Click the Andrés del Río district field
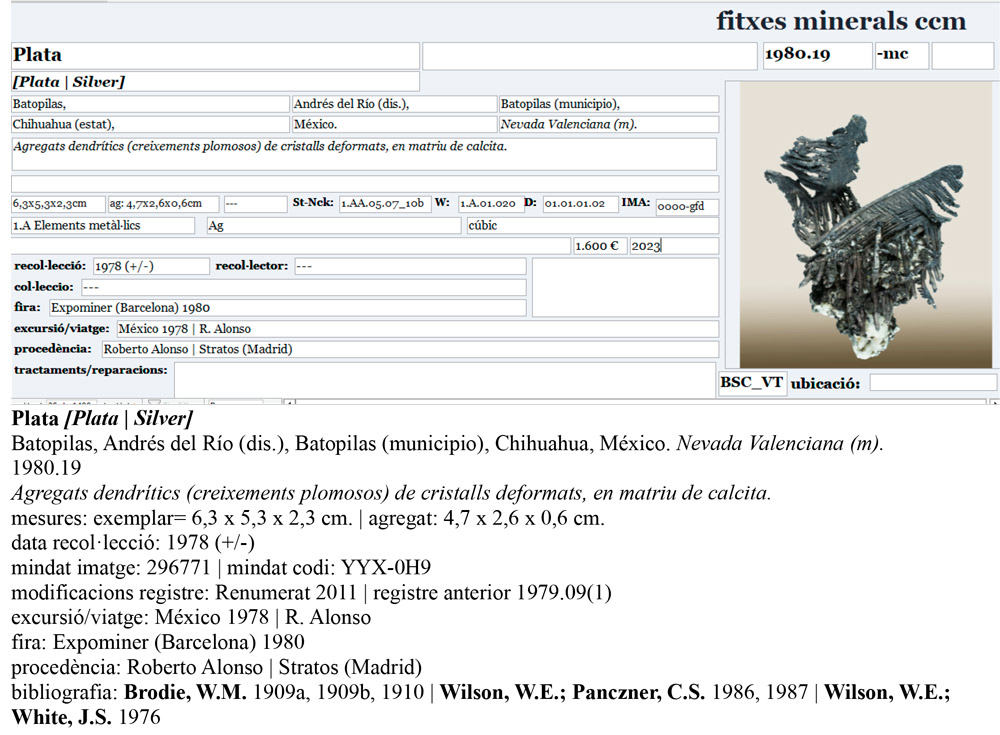 pyautogui.click(x=393, y=103)
